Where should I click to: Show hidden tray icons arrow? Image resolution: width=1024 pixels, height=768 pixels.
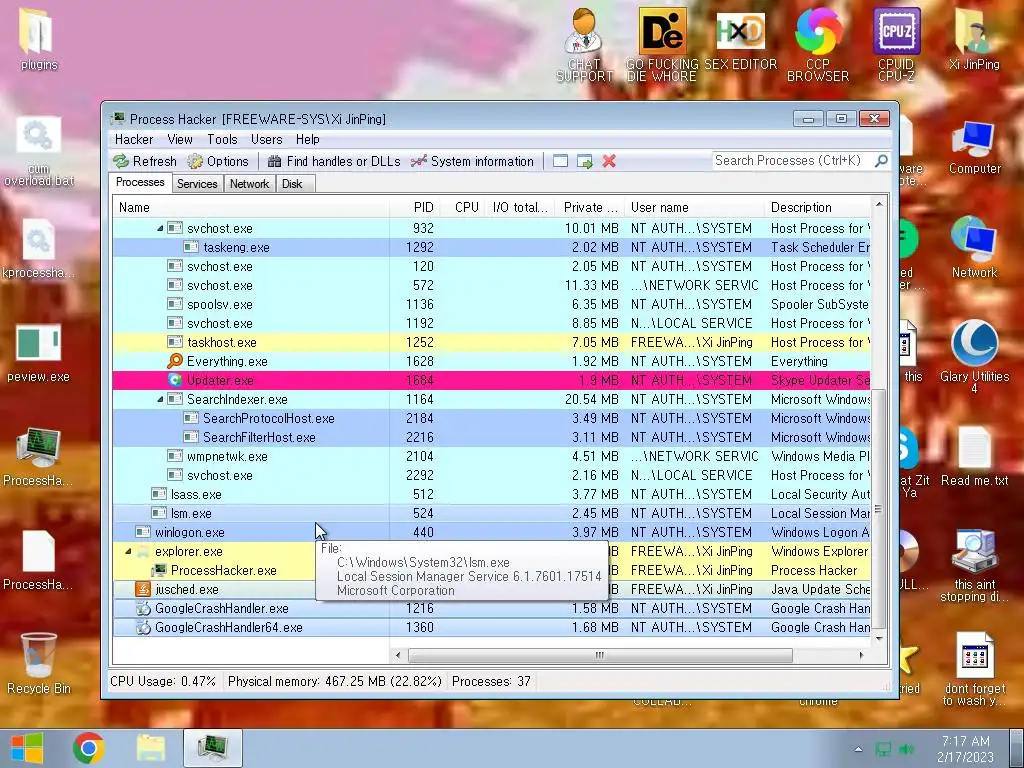point(858,749)
